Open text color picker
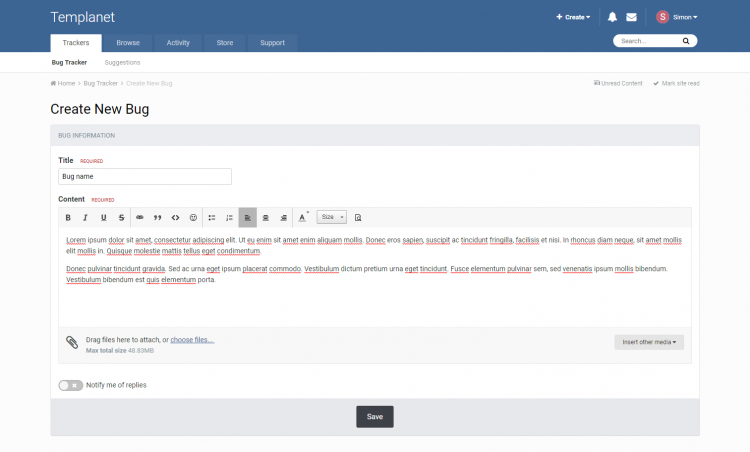Screen dimensions: 750x452 point(303,217)
